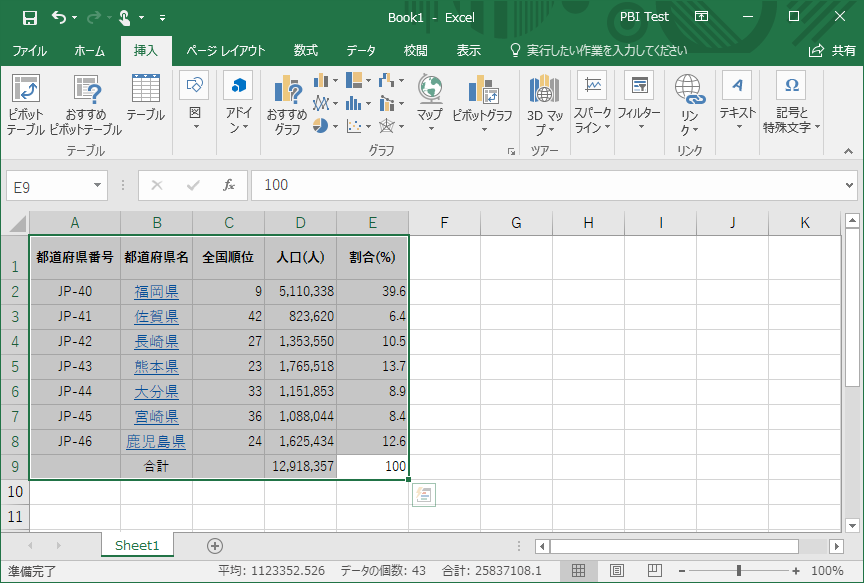Image resolution: width=864 pixels, height=583 pixels.
Task: Expand the Name Box dropdown
Action: pyautogui.click(x=98, y=185)
